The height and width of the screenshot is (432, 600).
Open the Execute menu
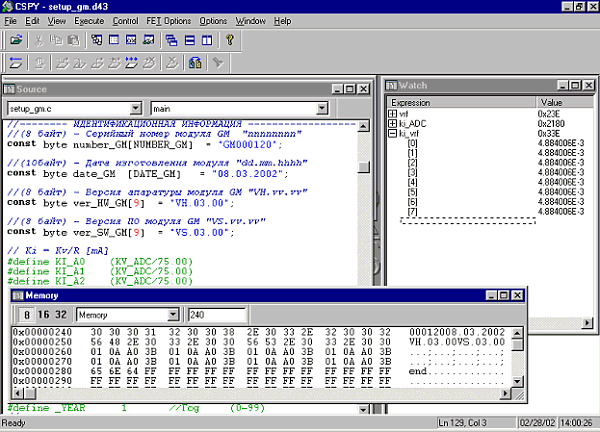click(89, 21)
